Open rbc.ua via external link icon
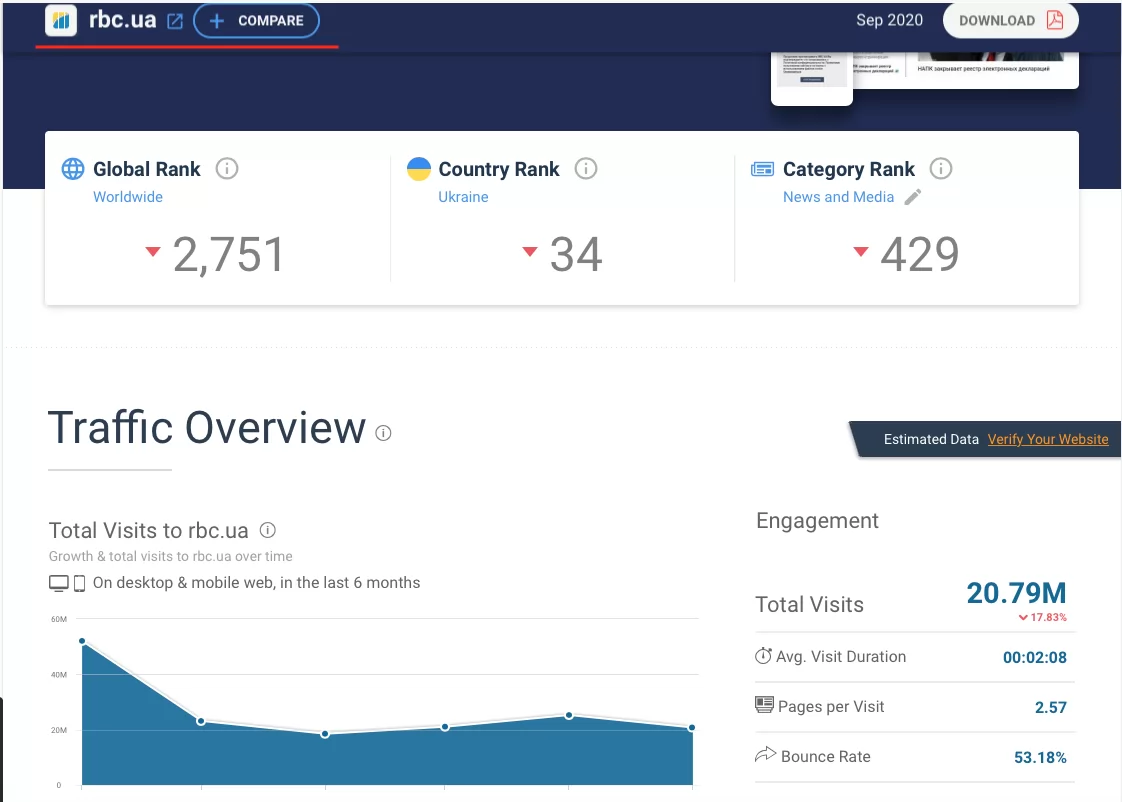 click(175, 21)
